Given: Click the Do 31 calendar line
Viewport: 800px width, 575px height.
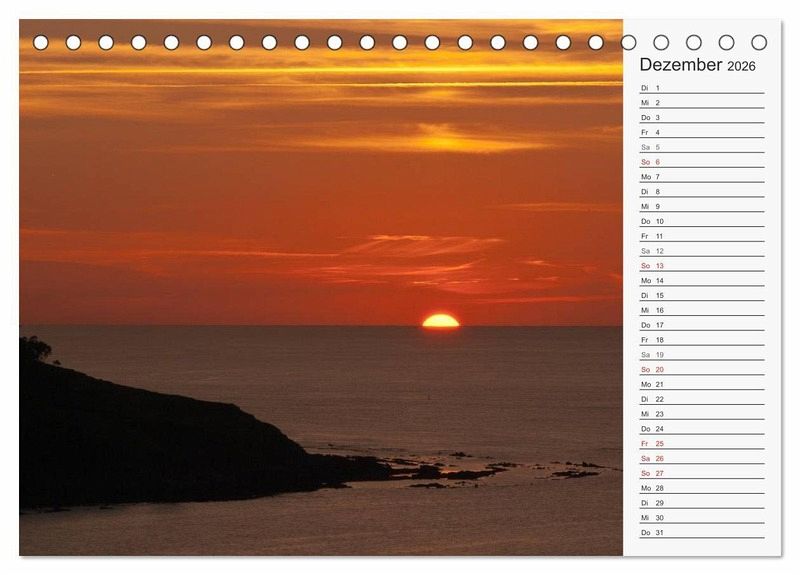Looking at the screenshot, I should click(x=700, y=532).
